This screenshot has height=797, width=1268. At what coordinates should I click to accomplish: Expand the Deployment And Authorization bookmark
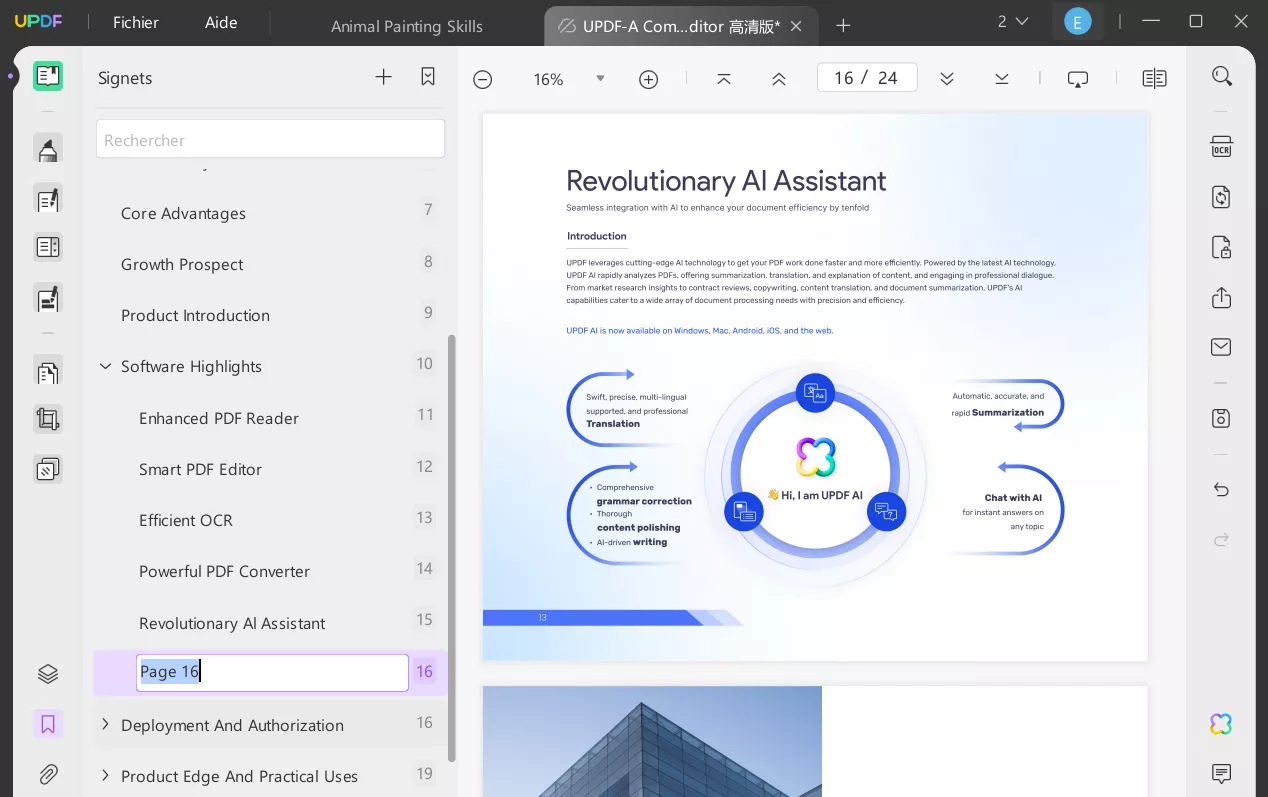point(105,724)
